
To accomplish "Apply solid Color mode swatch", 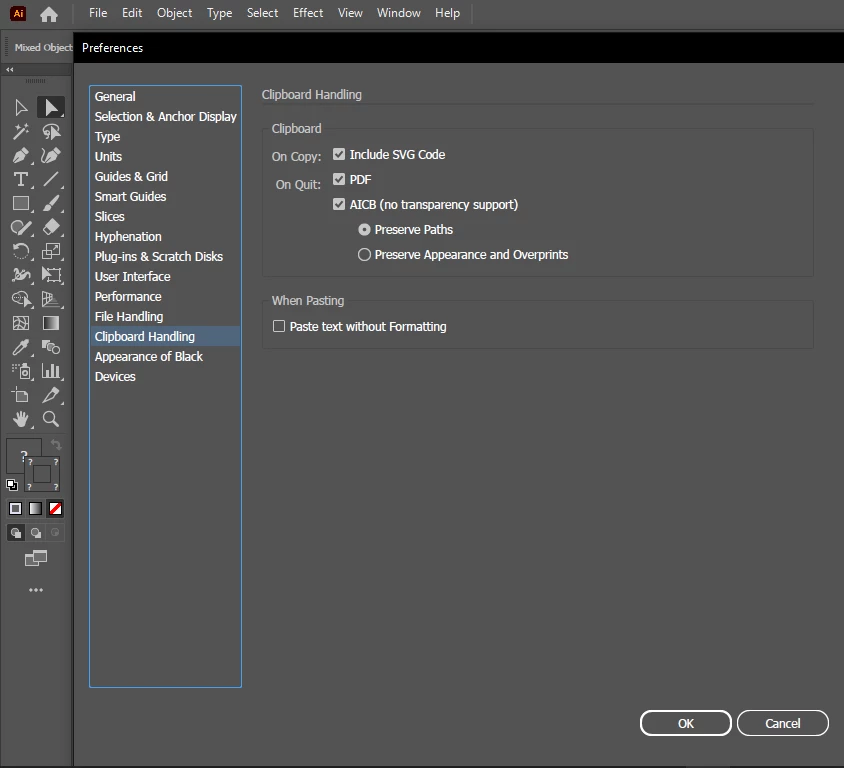I will [16, 509].
